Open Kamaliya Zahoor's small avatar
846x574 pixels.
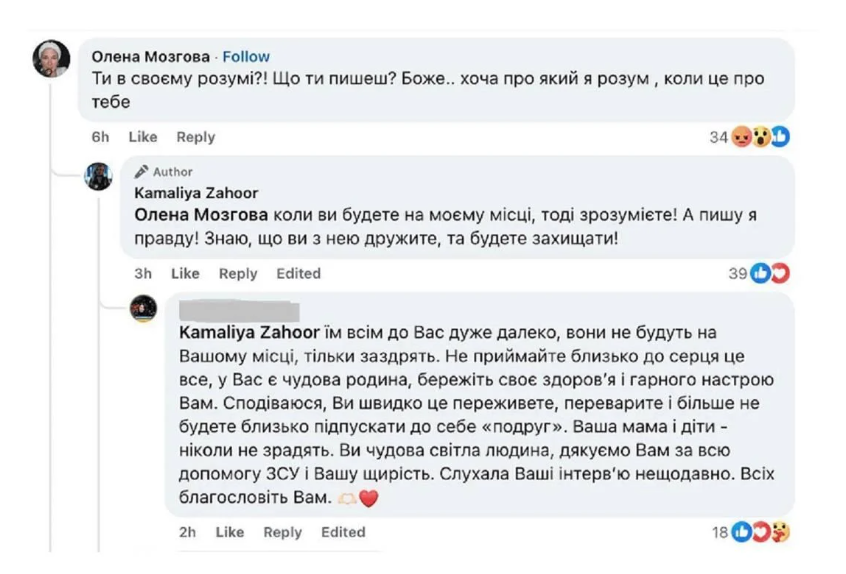tap(98, 176)
